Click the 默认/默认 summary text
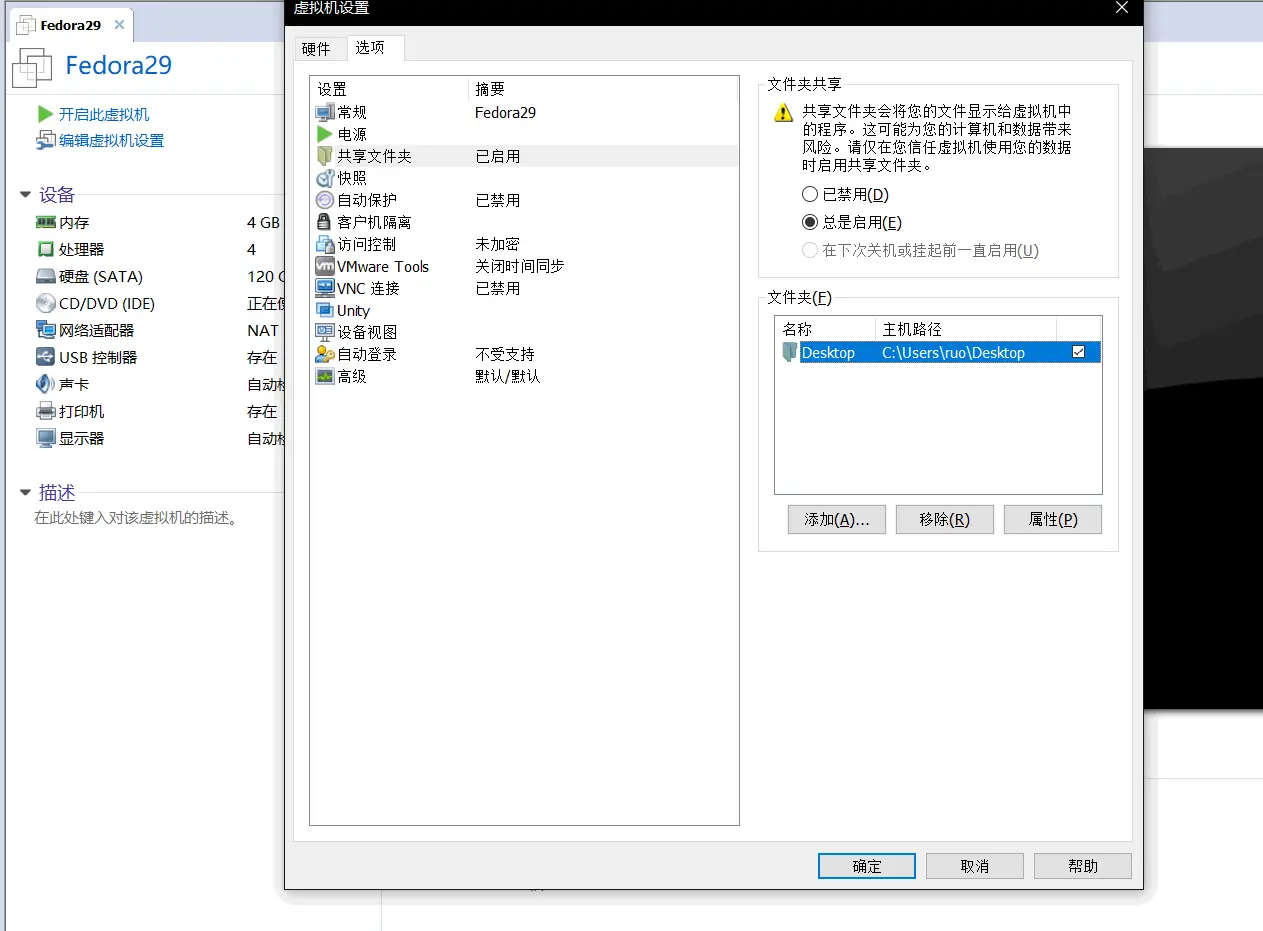Screen dimensions: 1263x931 [508, 376]
